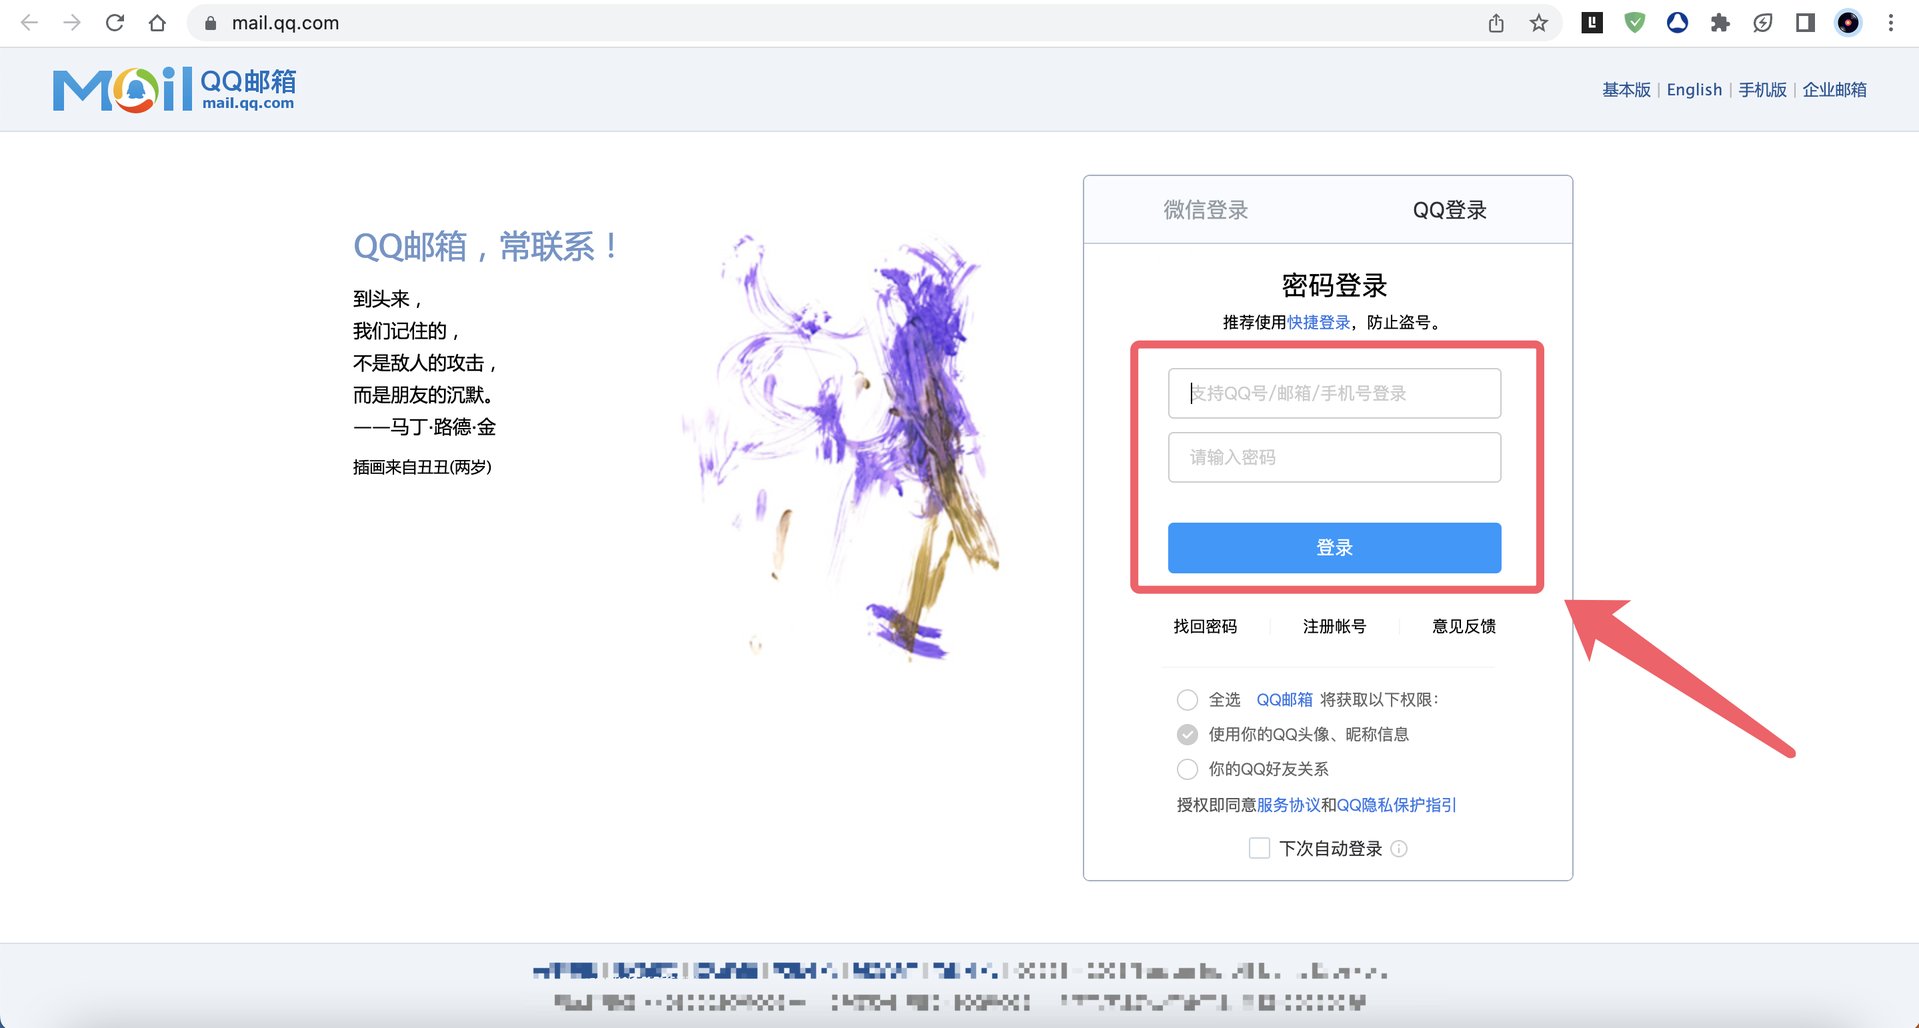This screenshot has width=1919, height=1028.
Task: Click the blue 登录 login button
Action: (x=1334, y=547)
